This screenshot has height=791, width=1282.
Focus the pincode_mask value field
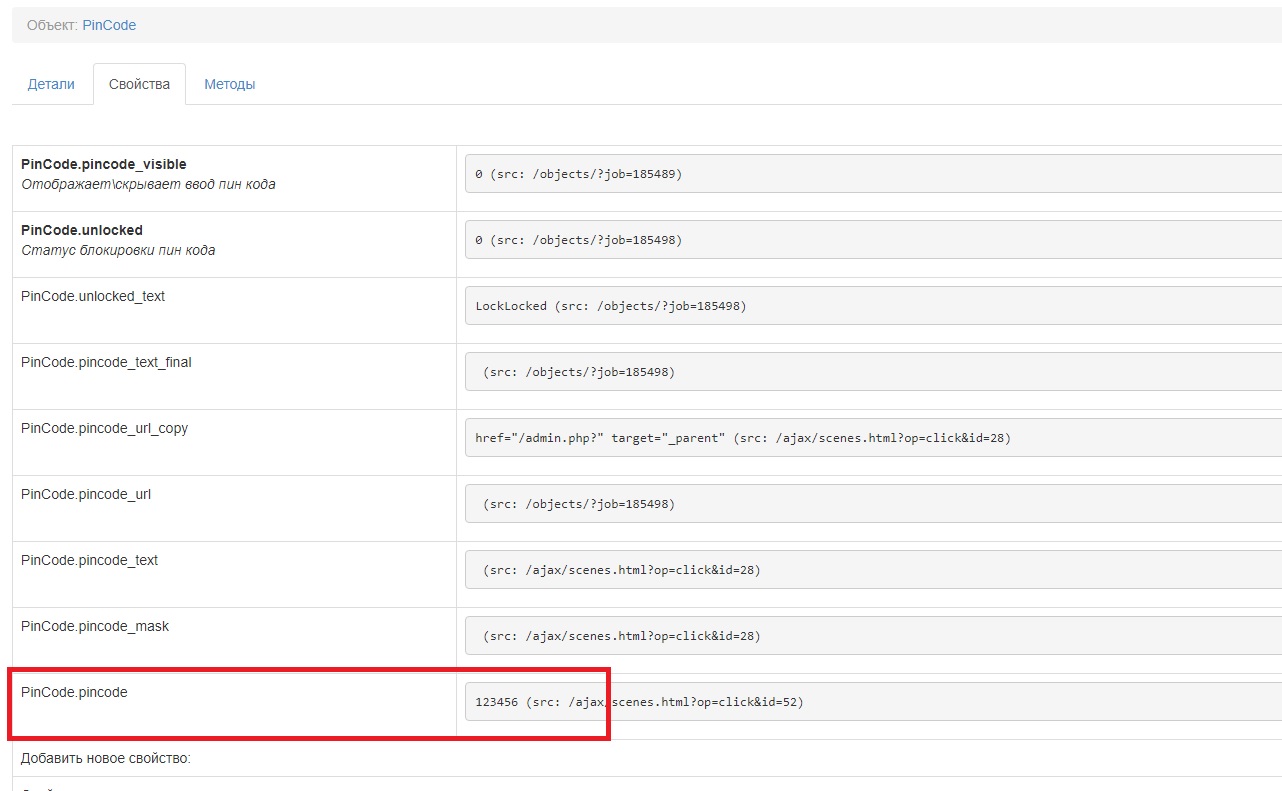[872, 636]
